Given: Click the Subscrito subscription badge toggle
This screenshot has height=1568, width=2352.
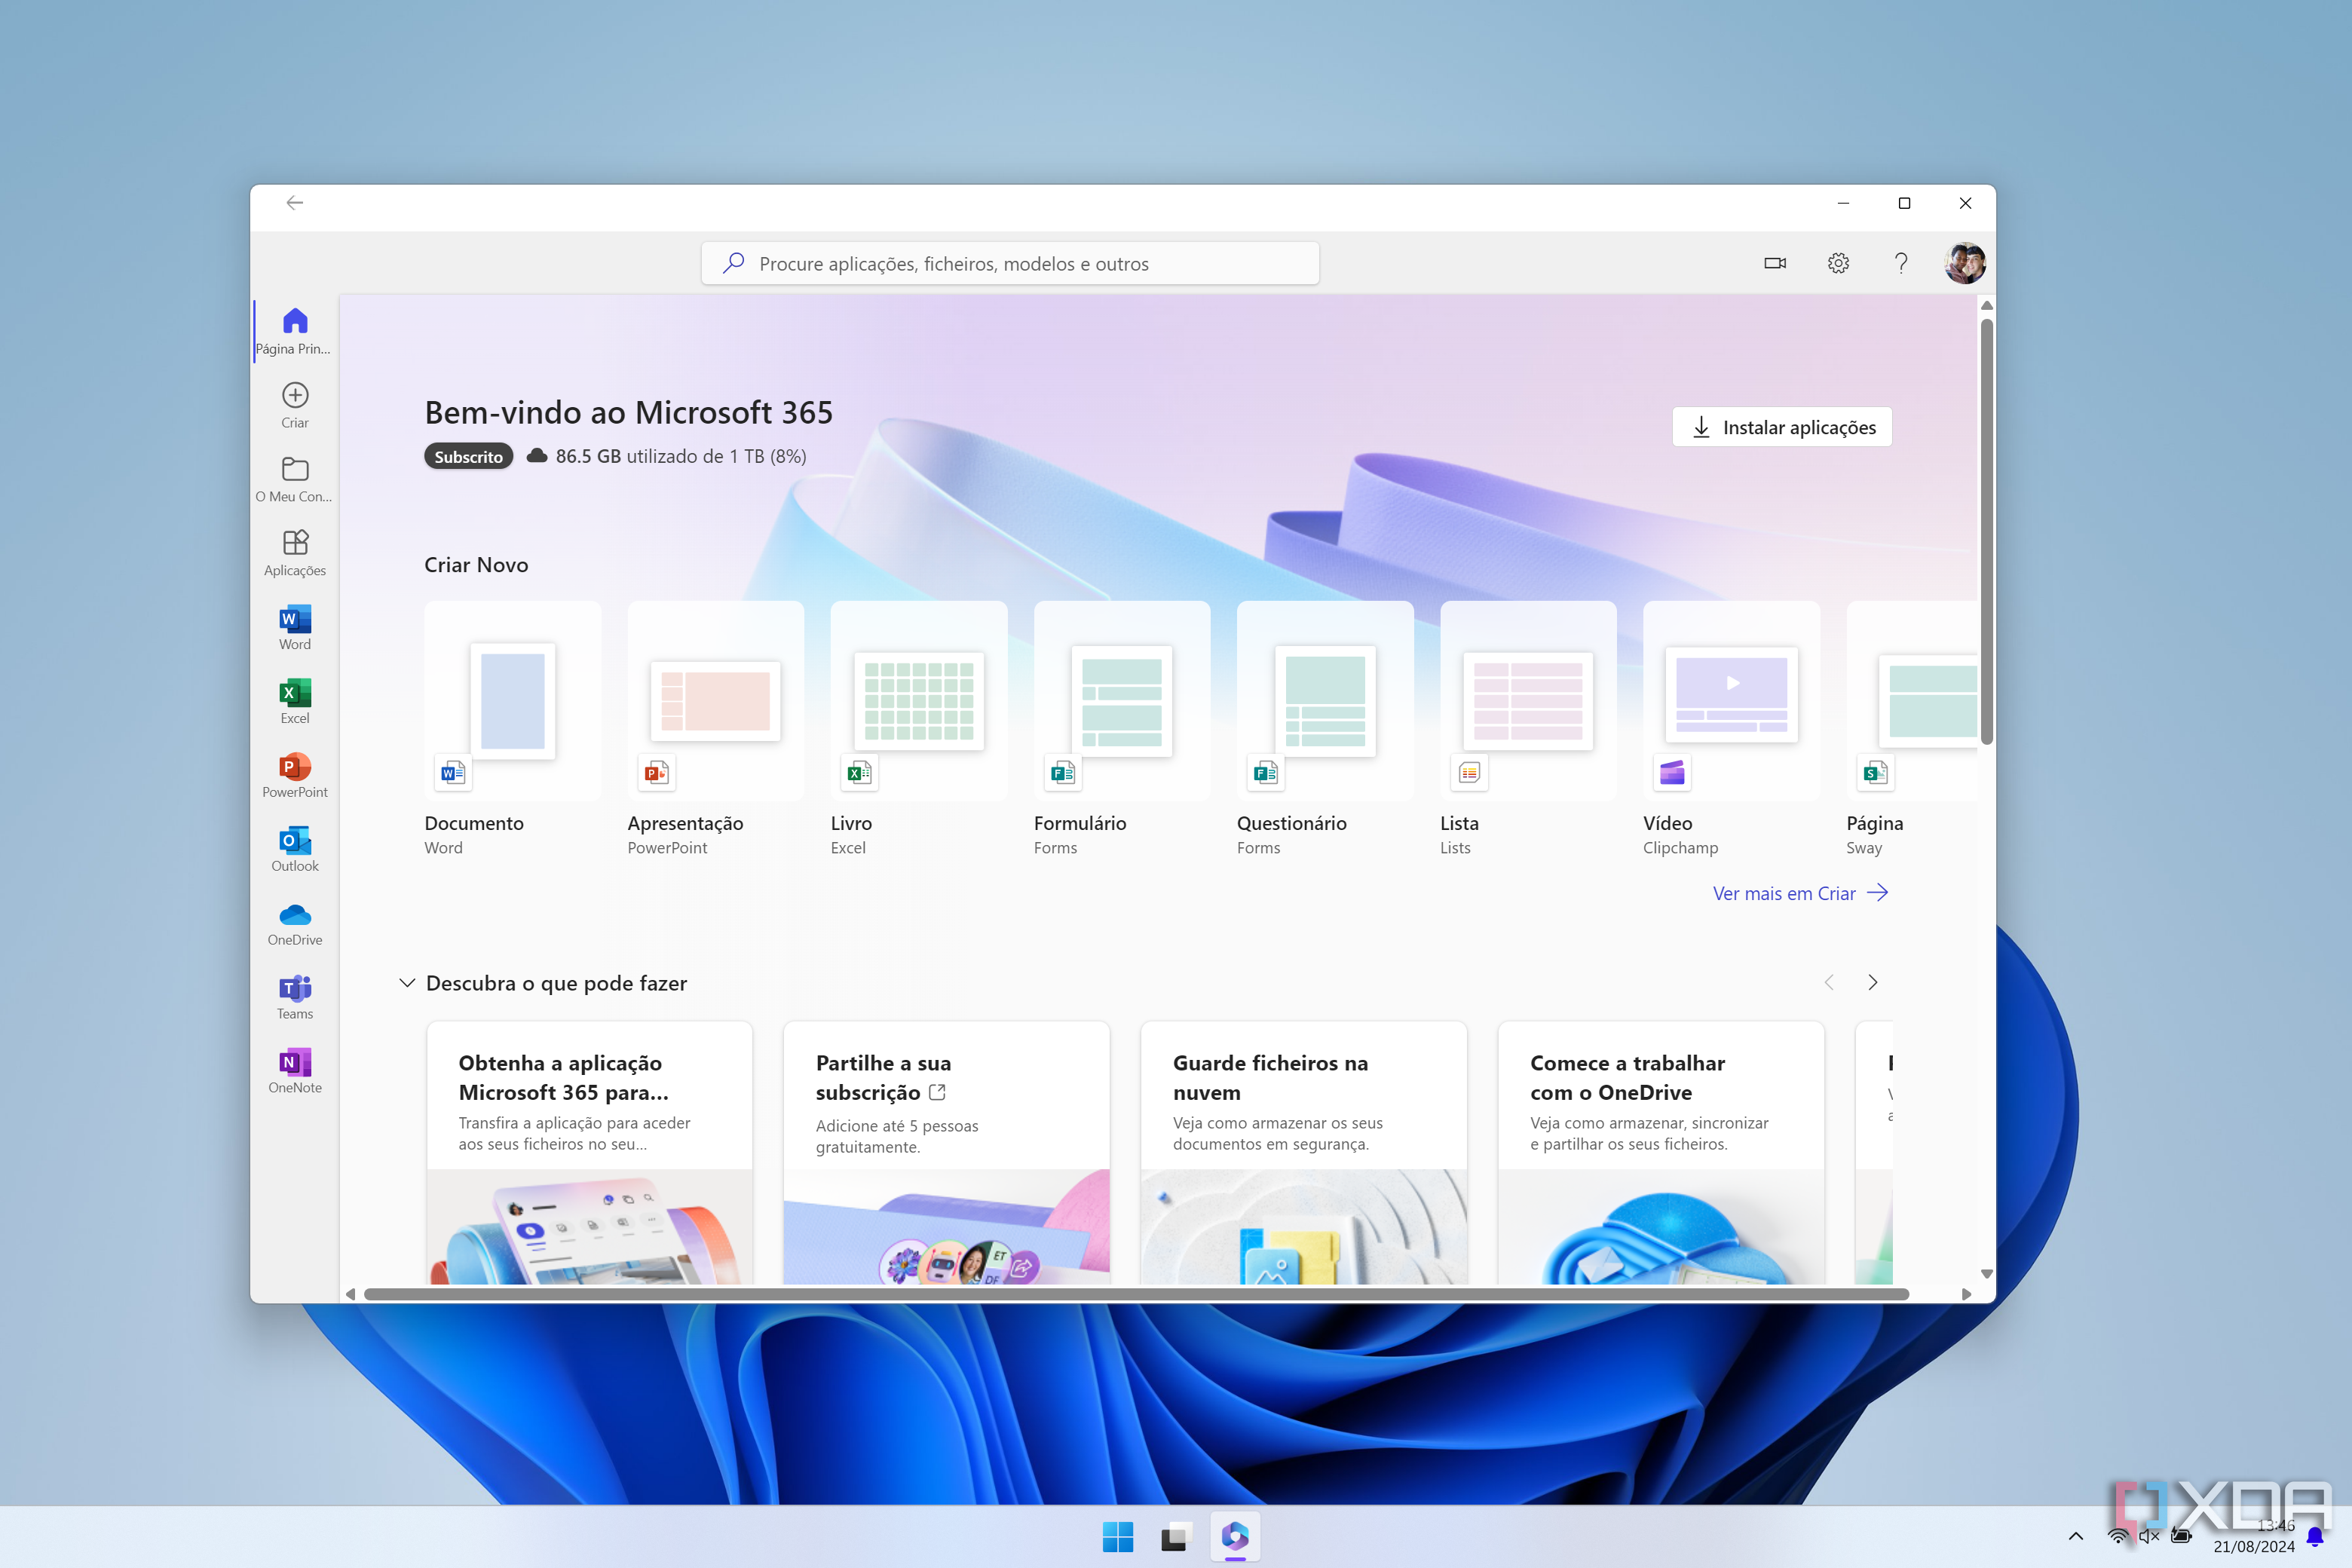Looking at the screenshot, I should 469,457.
